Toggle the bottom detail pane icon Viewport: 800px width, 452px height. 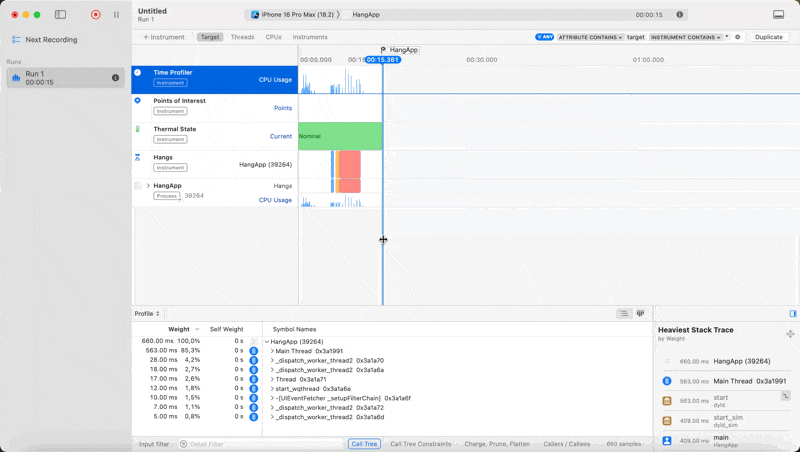tap(778, 15)
